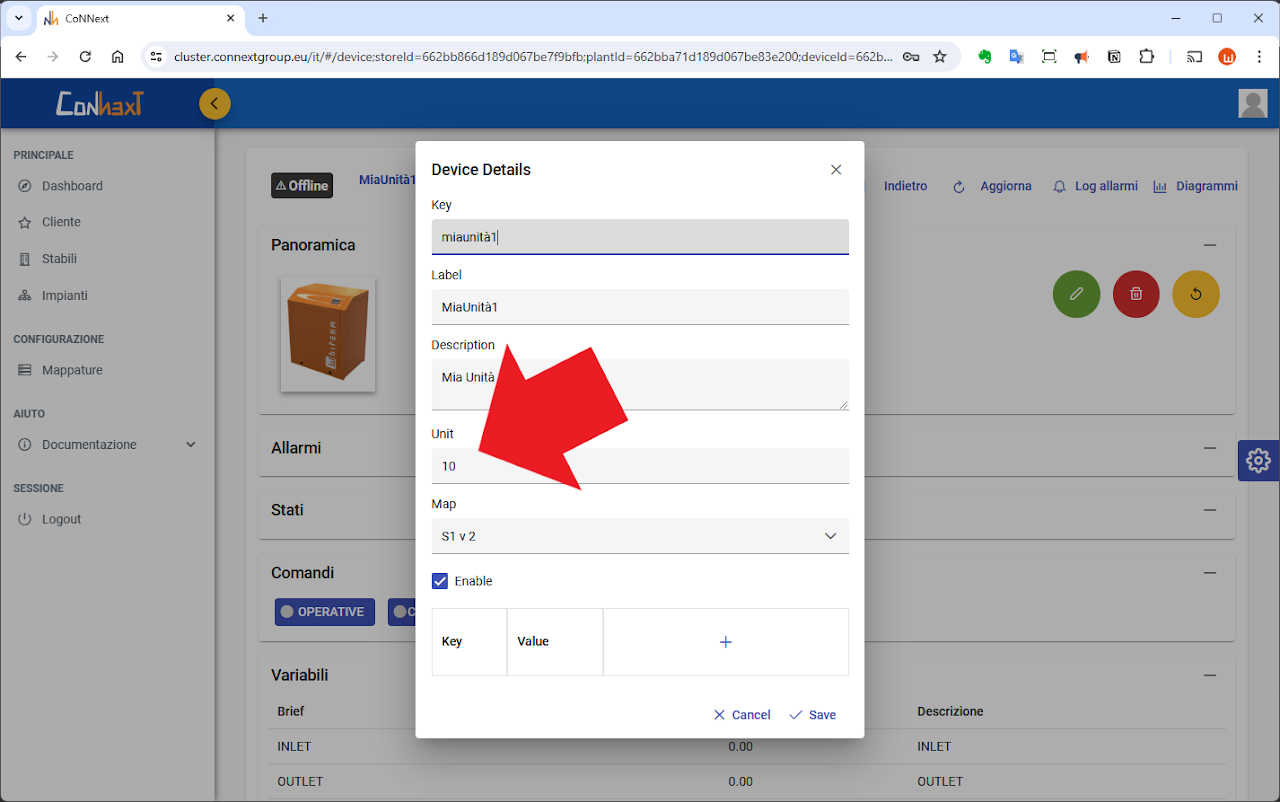Collapse sidebar with yellow chevron button

tap(214, 104)
